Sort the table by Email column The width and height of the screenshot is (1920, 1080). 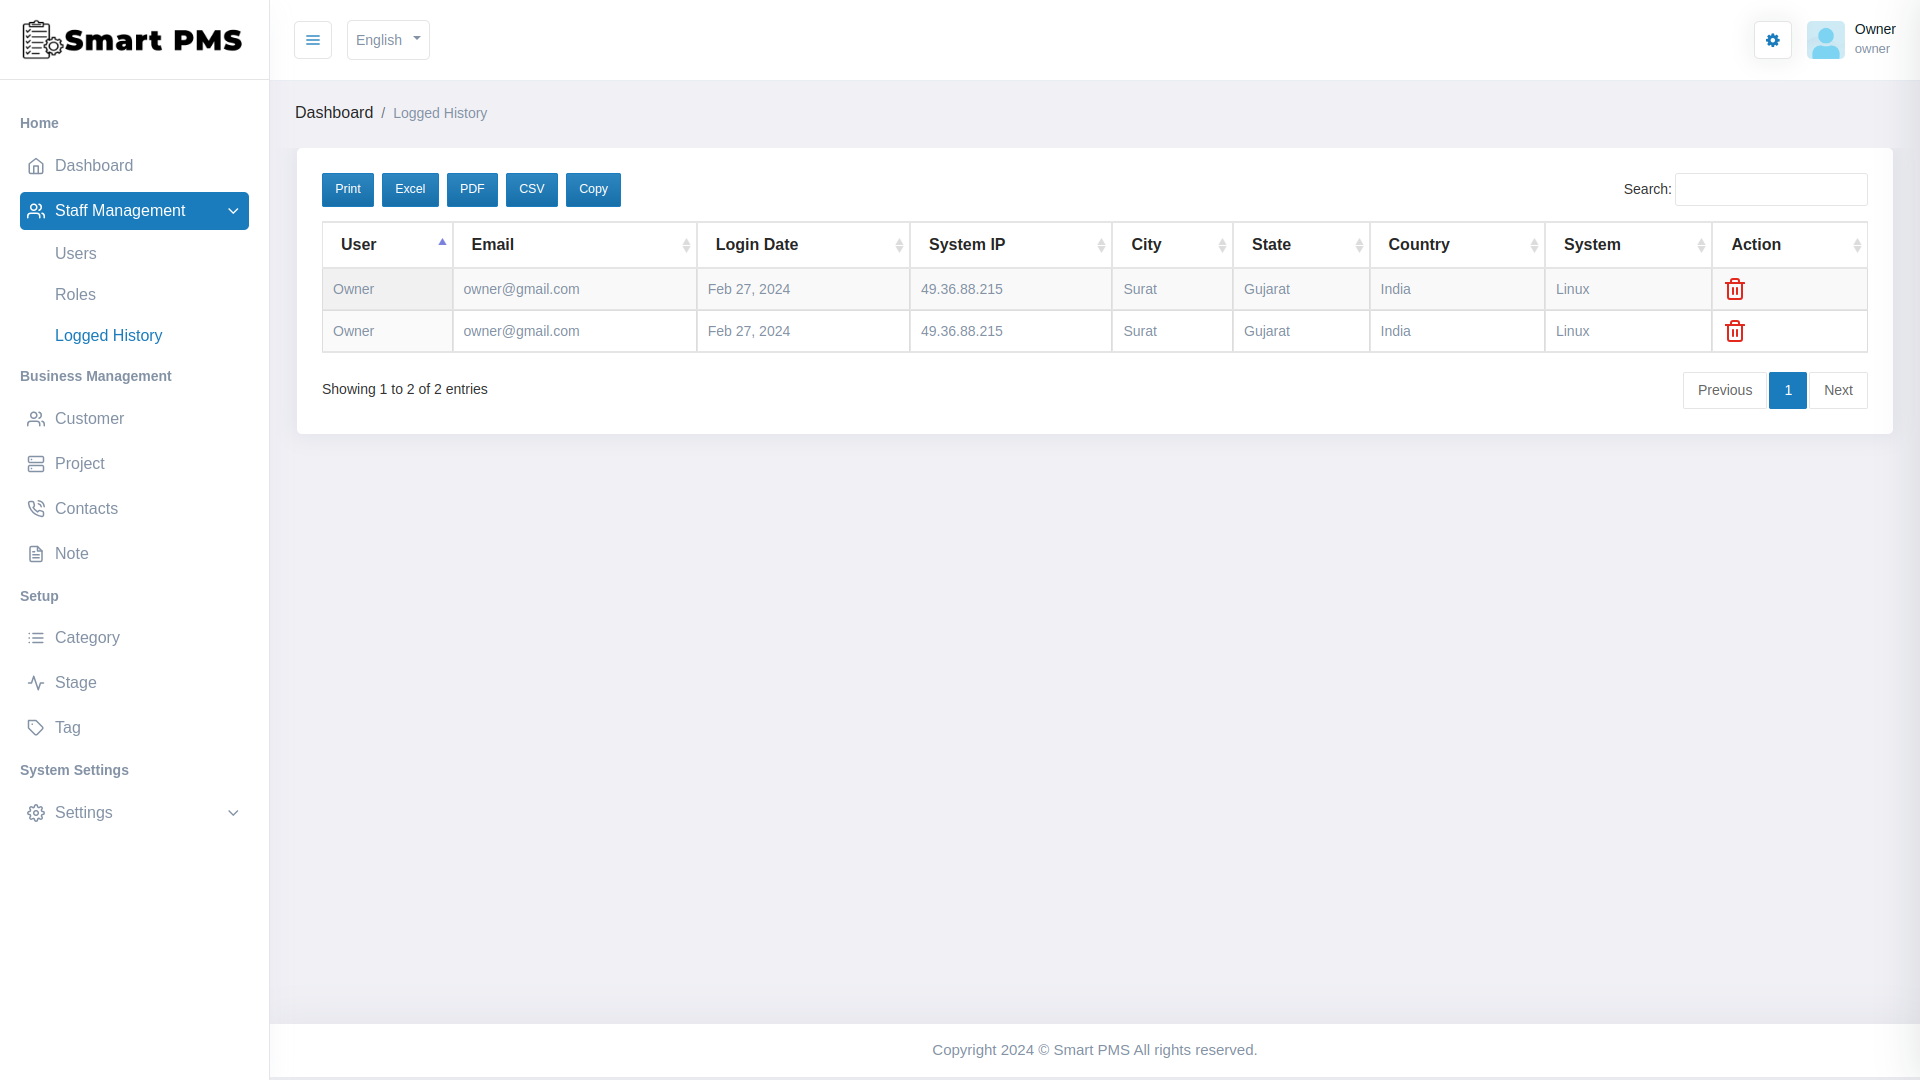point(575,244)
